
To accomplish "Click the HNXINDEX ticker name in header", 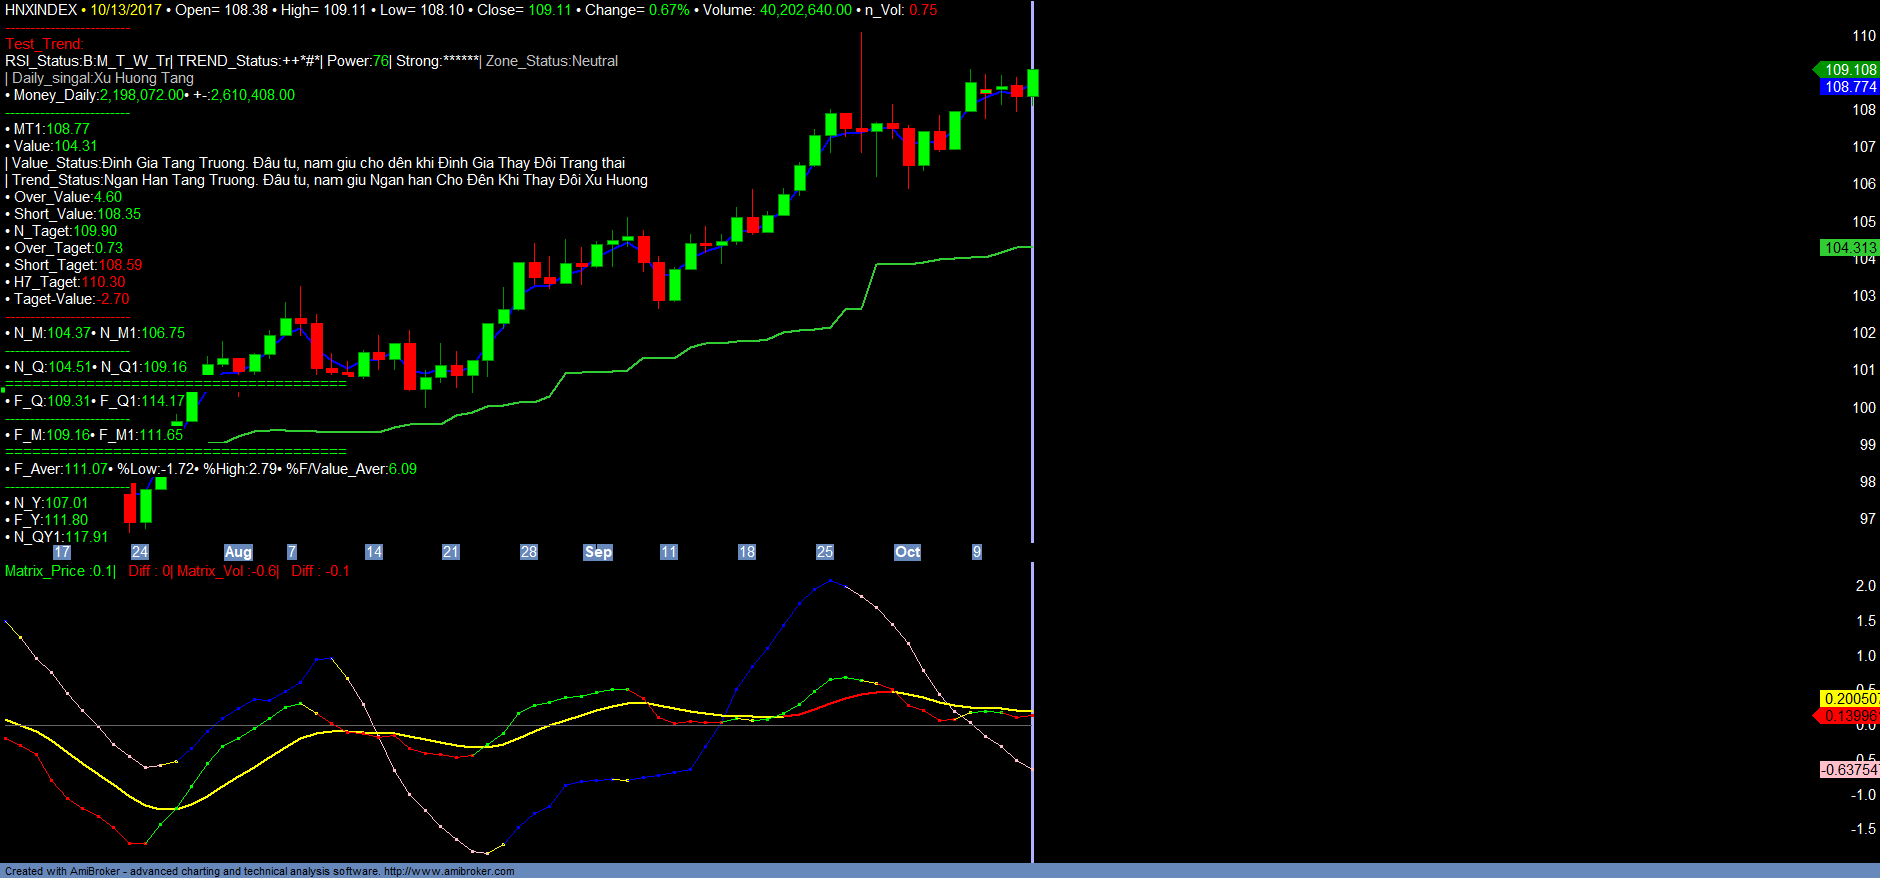I will point(41,10).
